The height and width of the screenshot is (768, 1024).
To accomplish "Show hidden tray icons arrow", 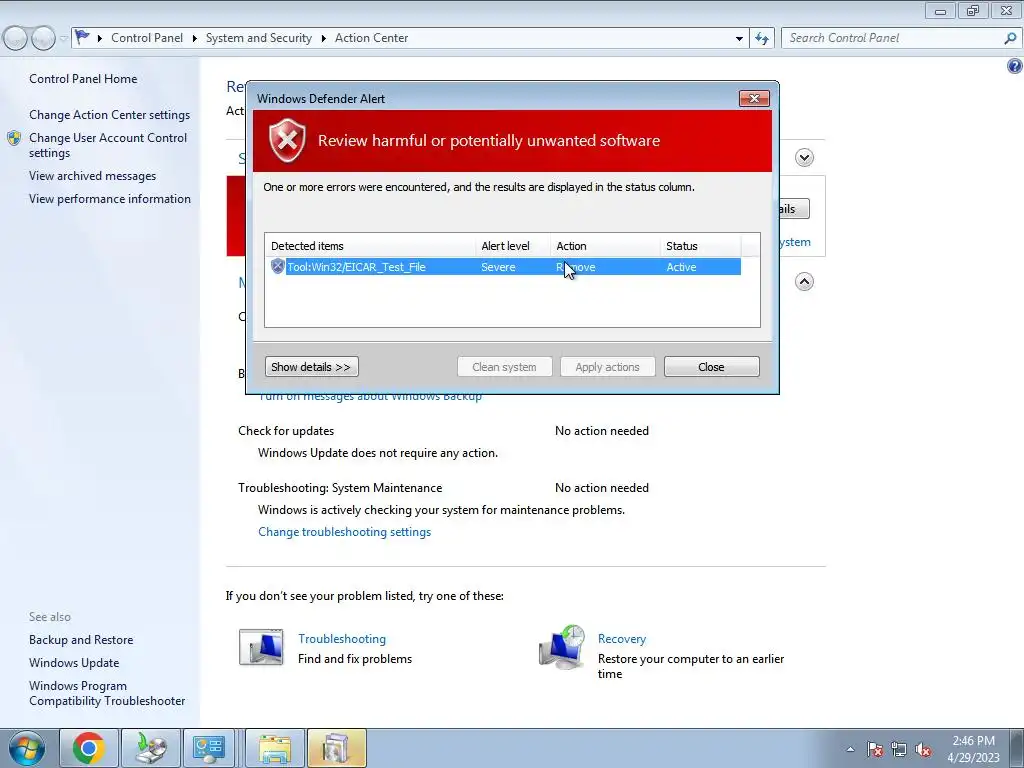I will coord(850,749).
